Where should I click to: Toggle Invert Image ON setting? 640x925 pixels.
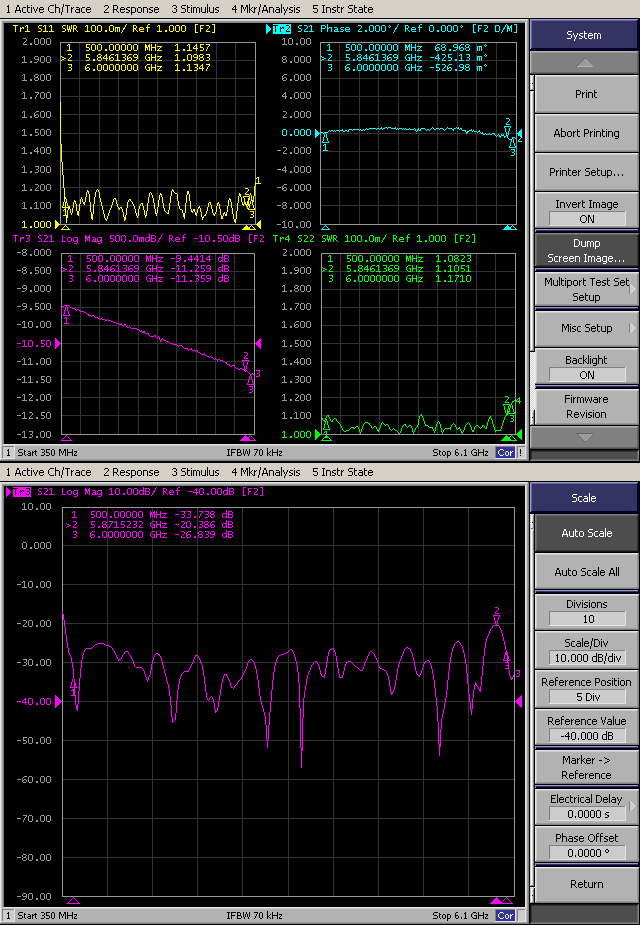[587, 219]
